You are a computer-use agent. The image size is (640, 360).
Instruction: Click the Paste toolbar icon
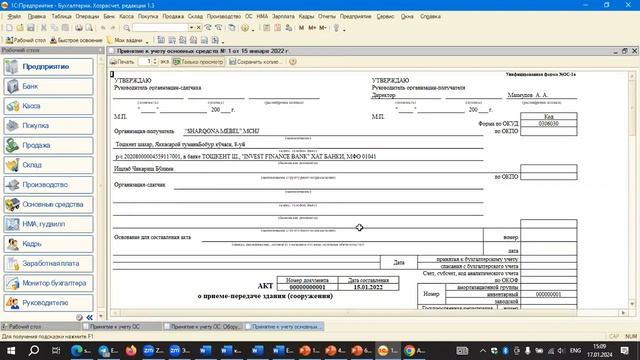[x=65, y=28]
